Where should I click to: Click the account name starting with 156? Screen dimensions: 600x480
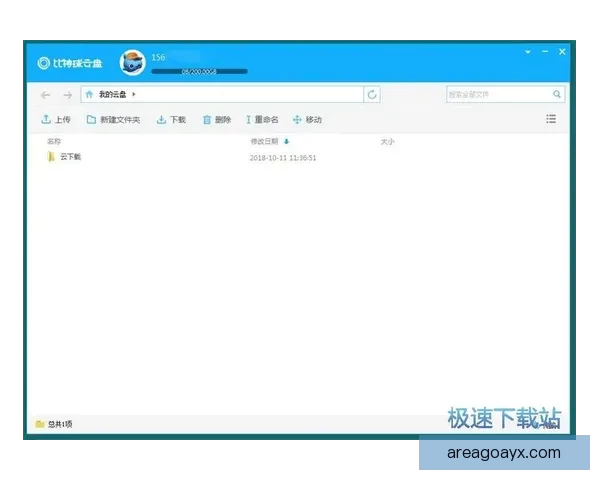coord(158,57)
